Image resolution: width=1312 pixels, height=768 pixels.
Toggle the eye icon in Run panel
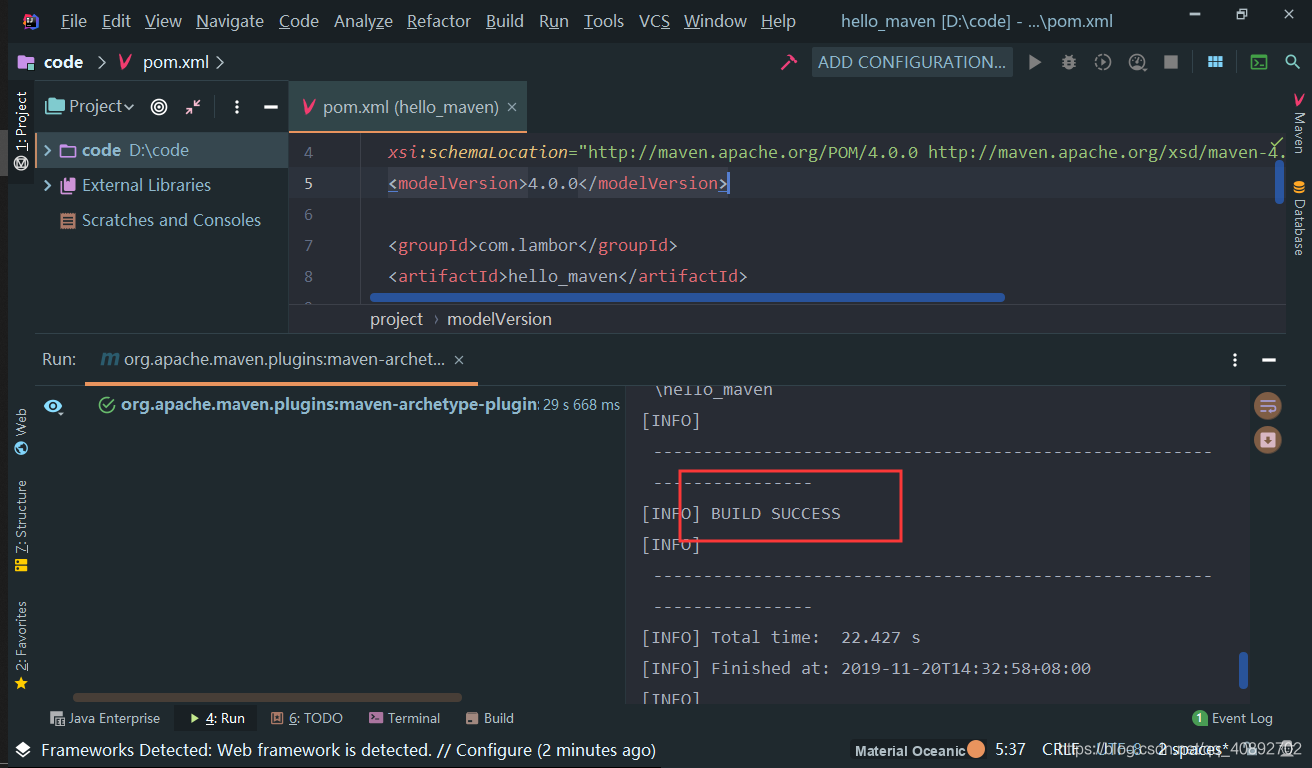(x=53, y=406)
